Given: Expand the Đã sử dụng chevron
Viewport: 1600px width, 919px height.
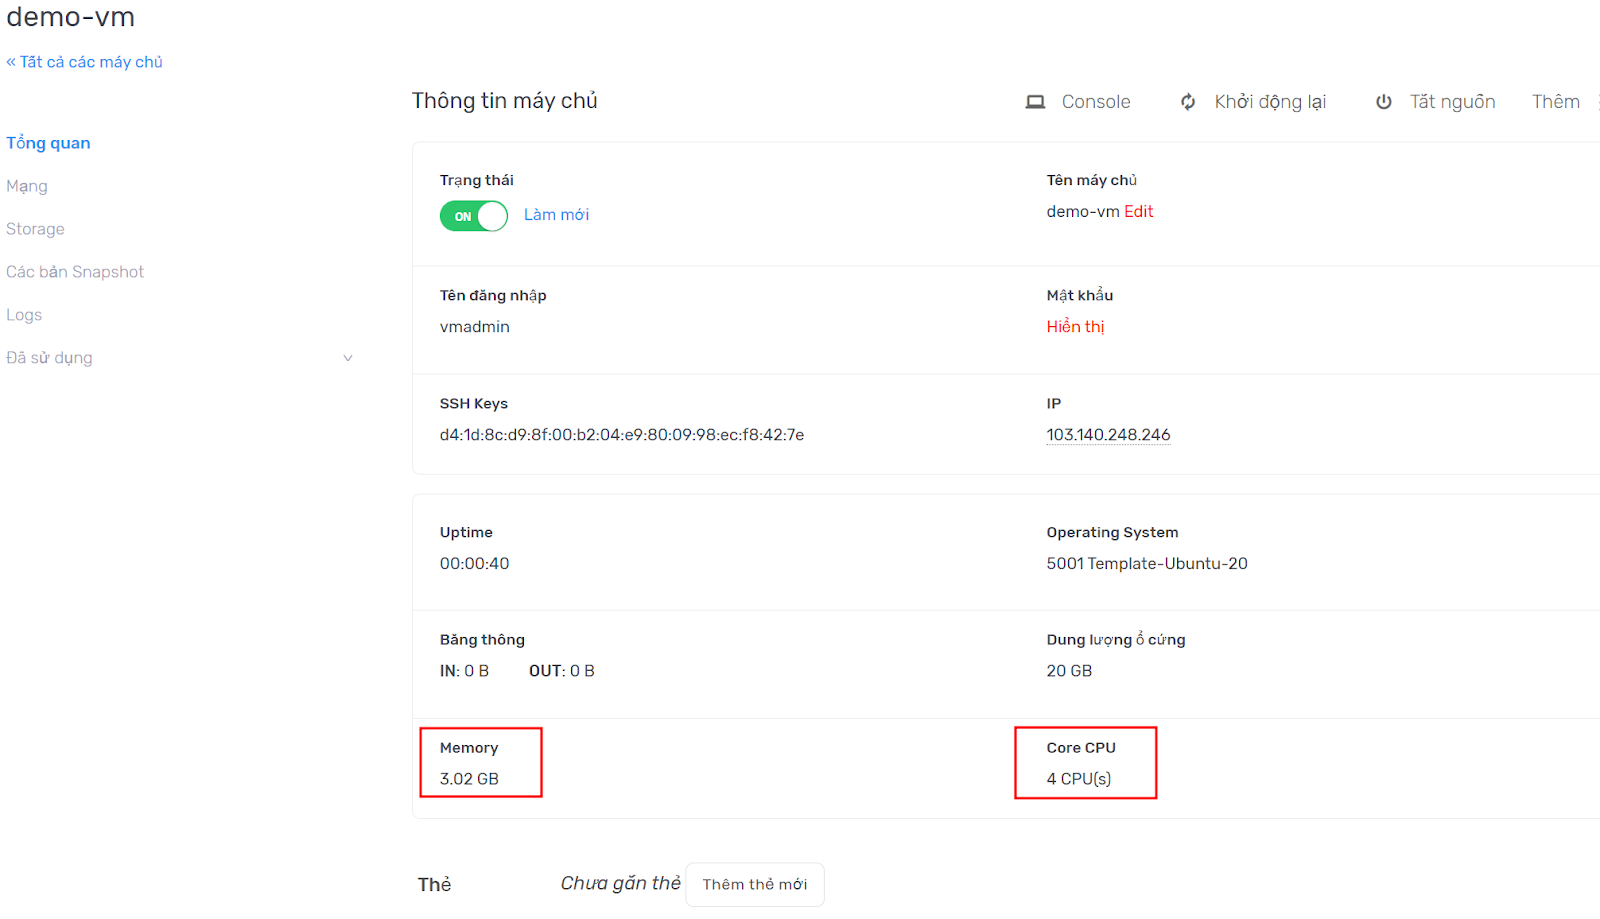Looking at the screenshot, I should click(x=348, y=358).
